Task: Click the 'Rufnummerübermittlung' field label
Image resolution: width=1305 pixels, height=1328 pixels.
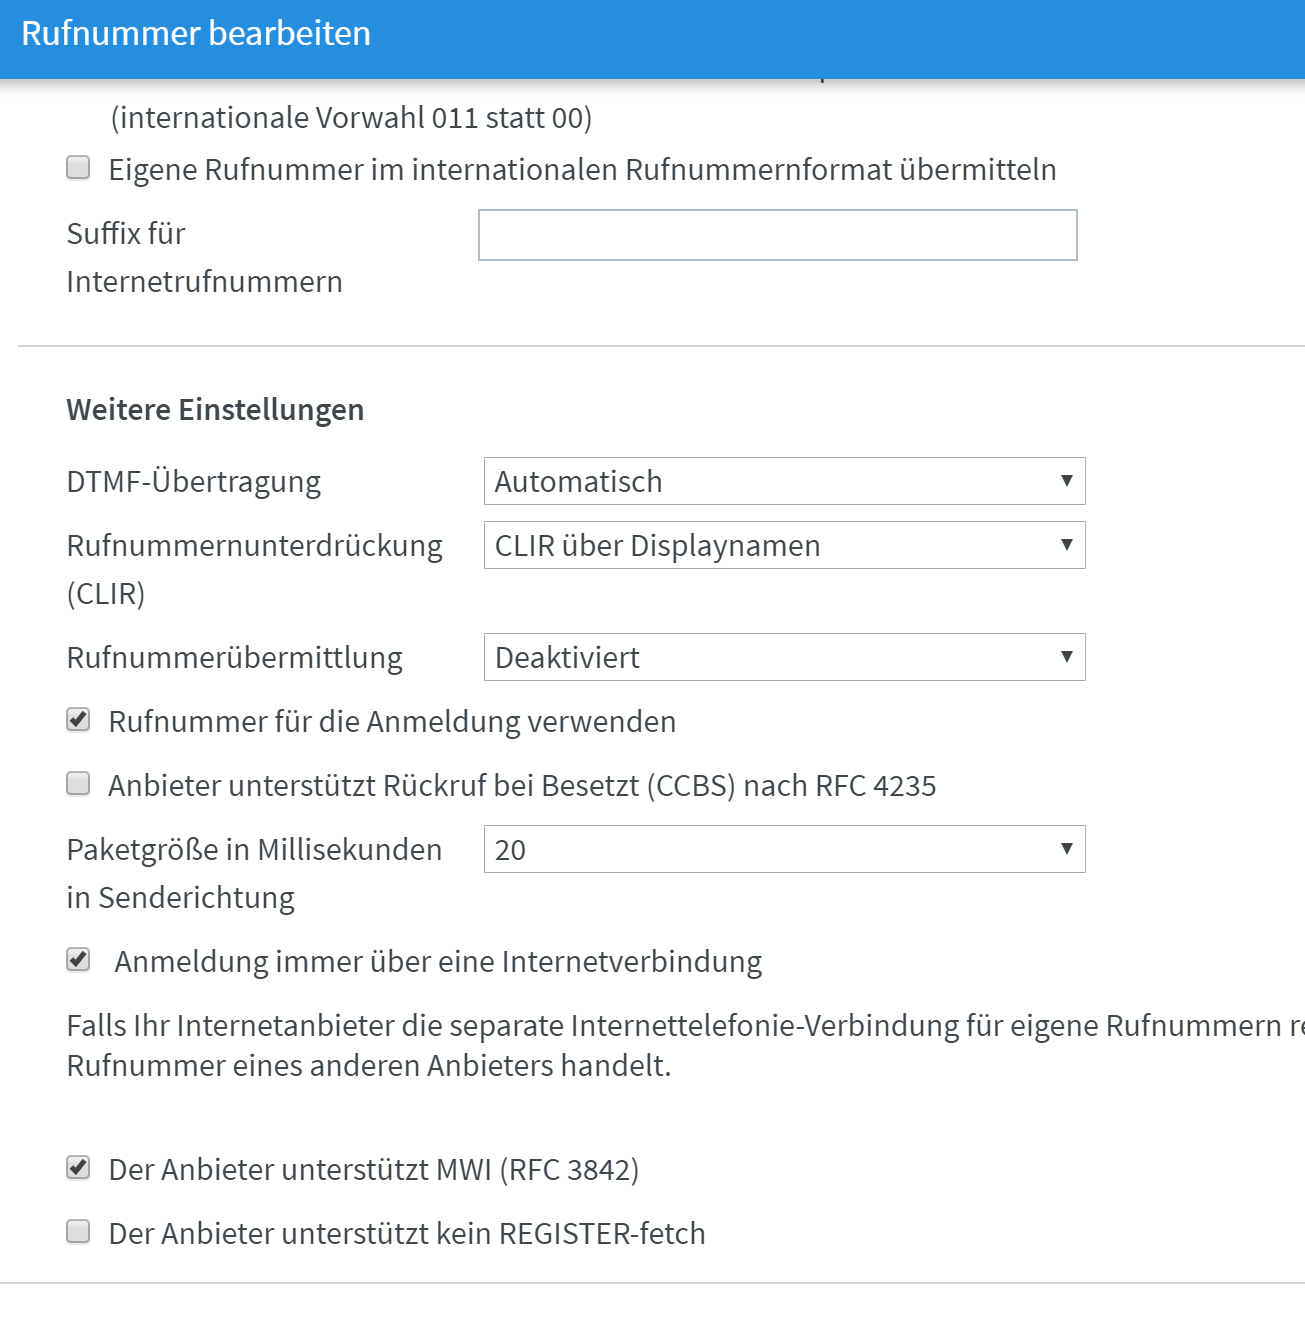Action: pos(234,658)
